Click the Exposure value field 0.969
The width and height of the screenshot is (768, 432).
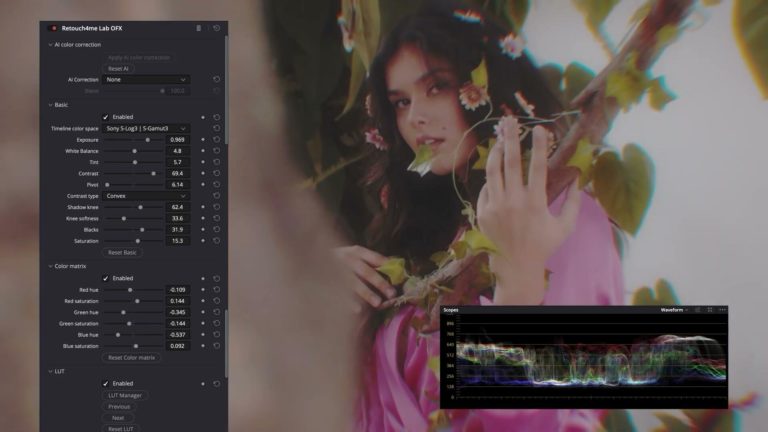[177, 140]
